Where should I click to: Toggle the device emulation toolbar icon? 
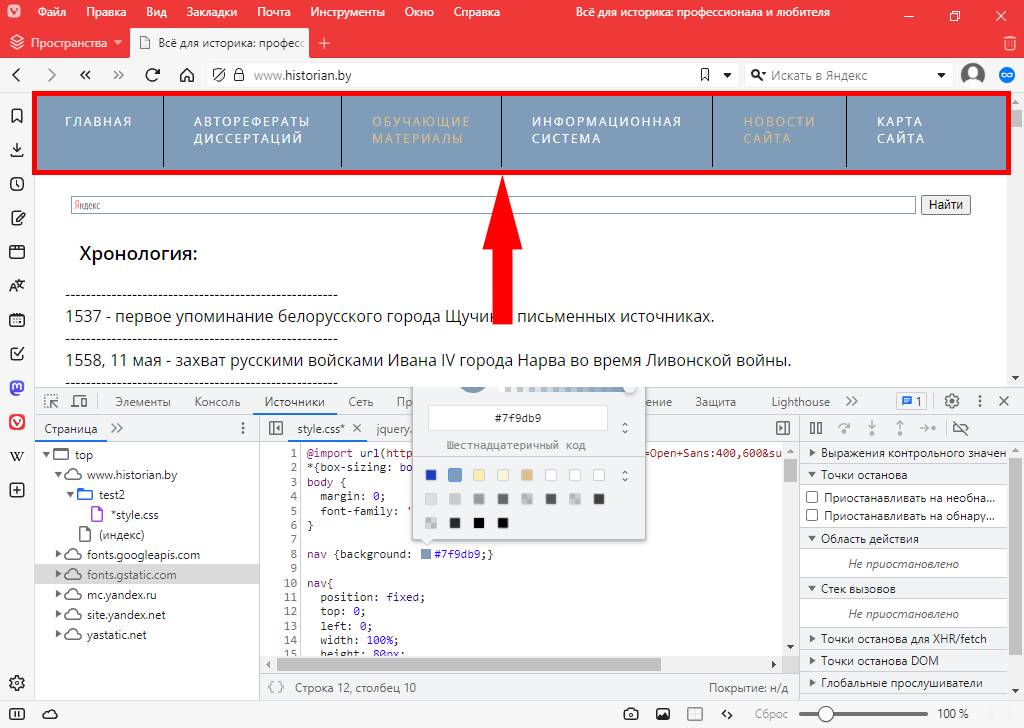click(x=79, y=401)
